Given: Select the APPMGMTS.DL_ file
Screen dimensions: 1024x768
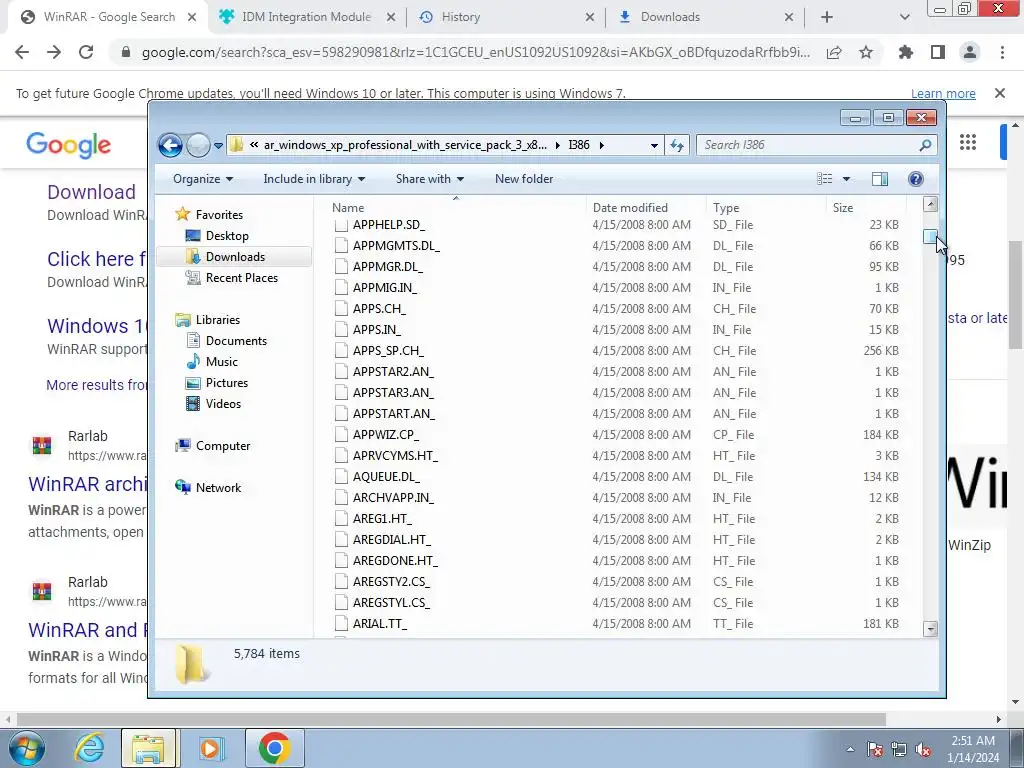Looking at the screenshot, I should 396,246.
